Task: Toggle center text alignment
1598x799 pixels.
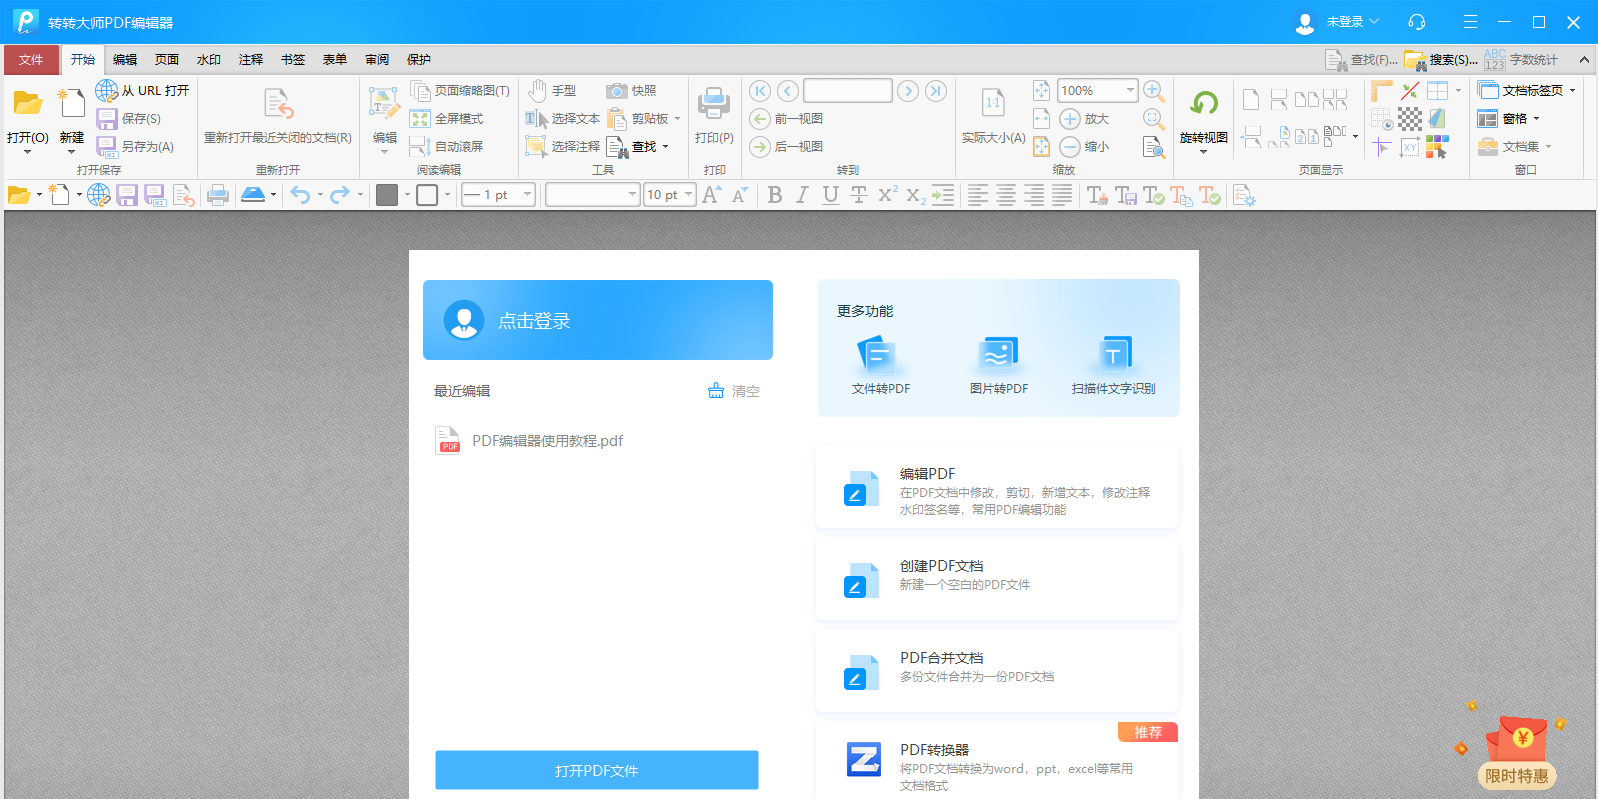Action: point(1006,195)
